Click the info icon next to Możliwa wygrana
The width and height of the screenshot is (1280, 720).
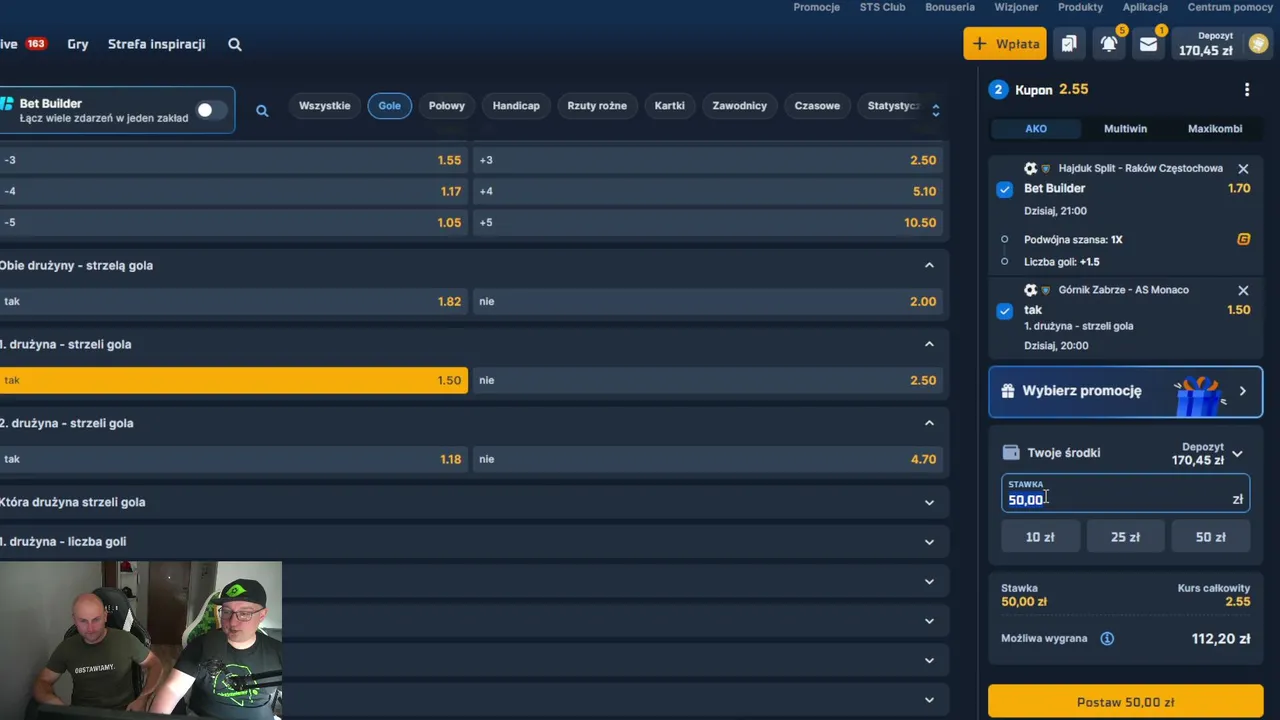coord(1107,638)
